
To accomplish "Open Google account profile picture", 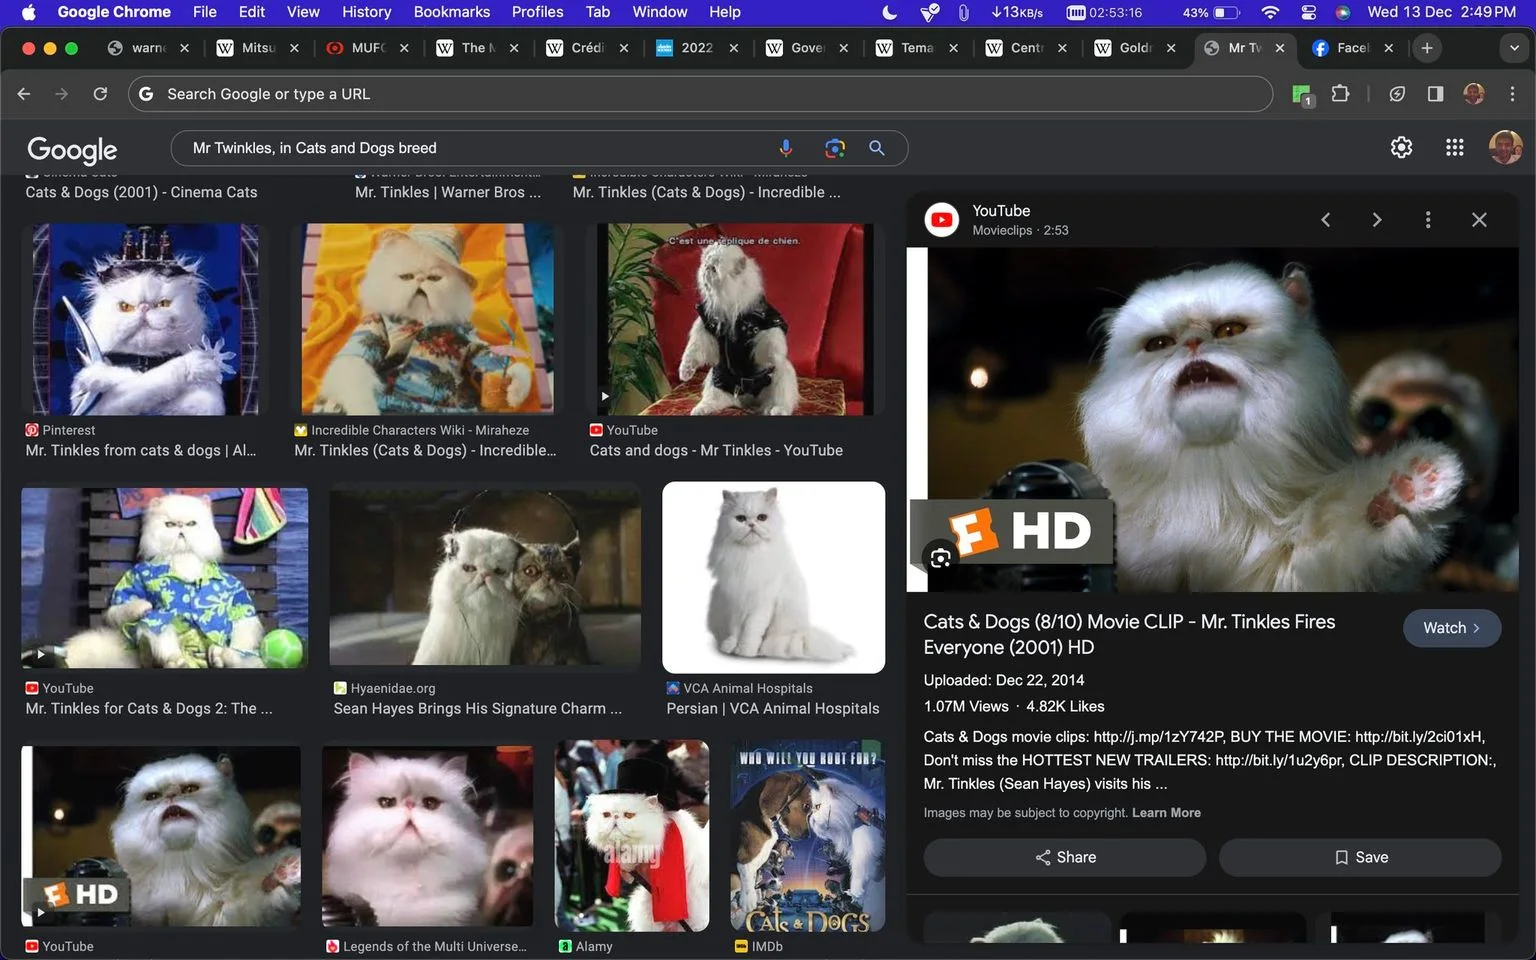I will point(1505,147).
